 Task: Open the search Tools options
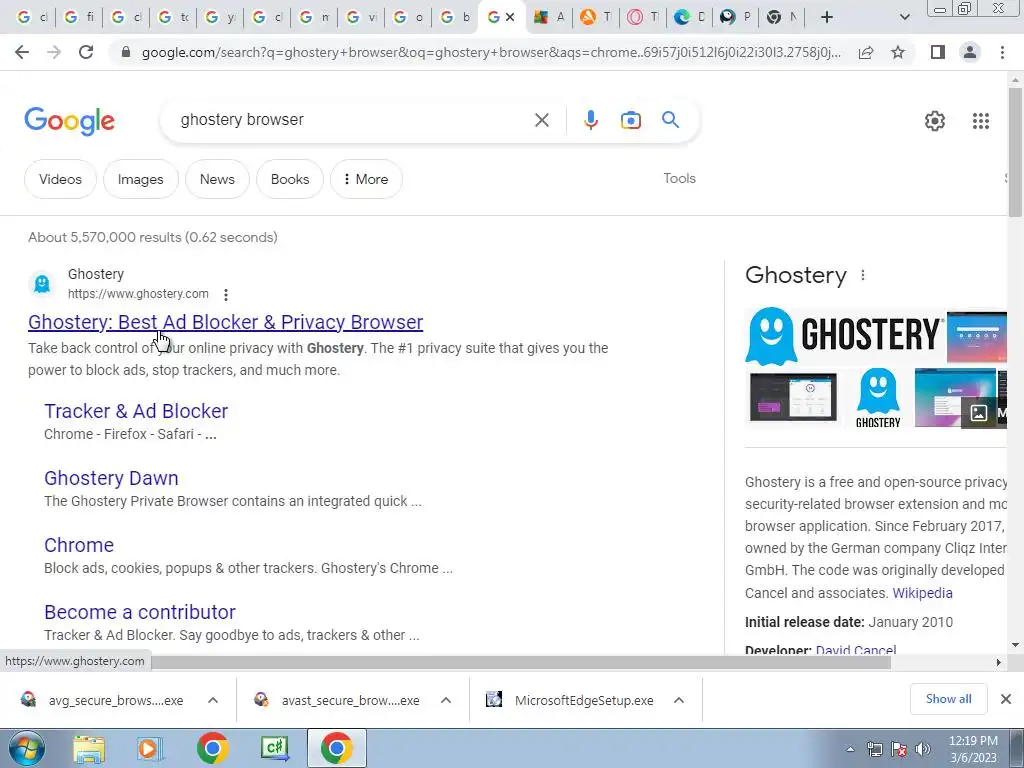[679, 178]
